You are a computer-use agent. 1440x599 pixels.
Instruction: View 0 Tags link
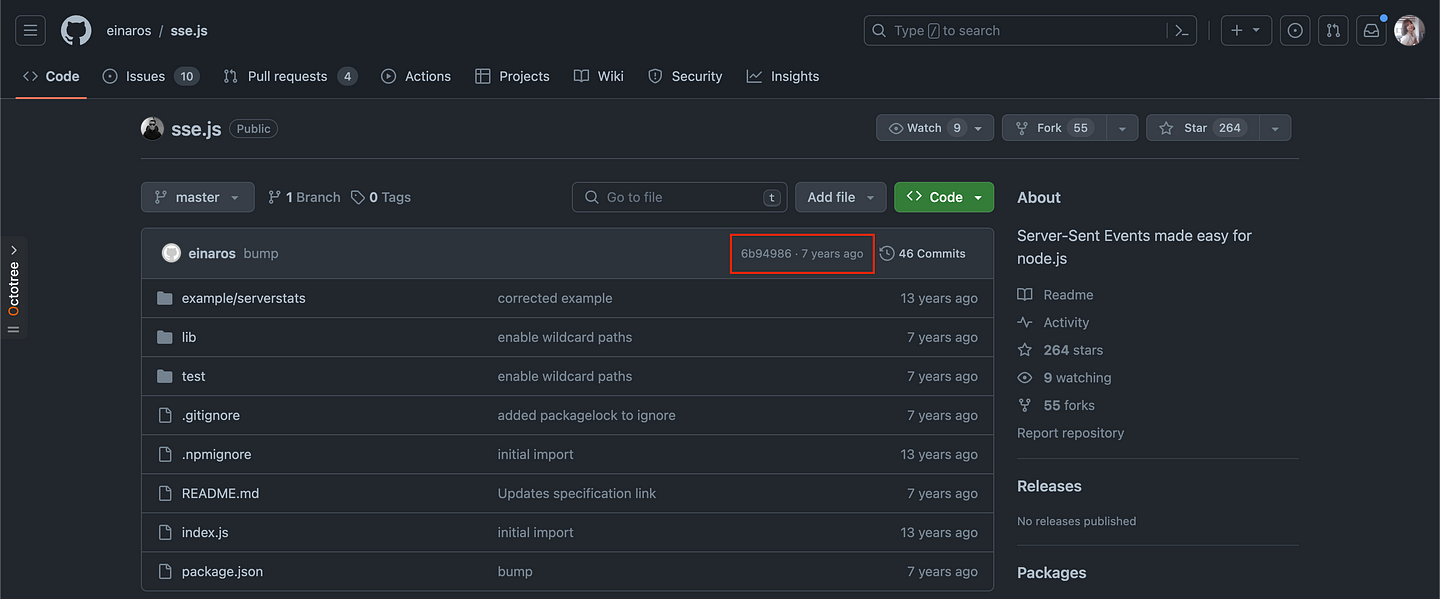pyautogui.click(x=381, y=197)
